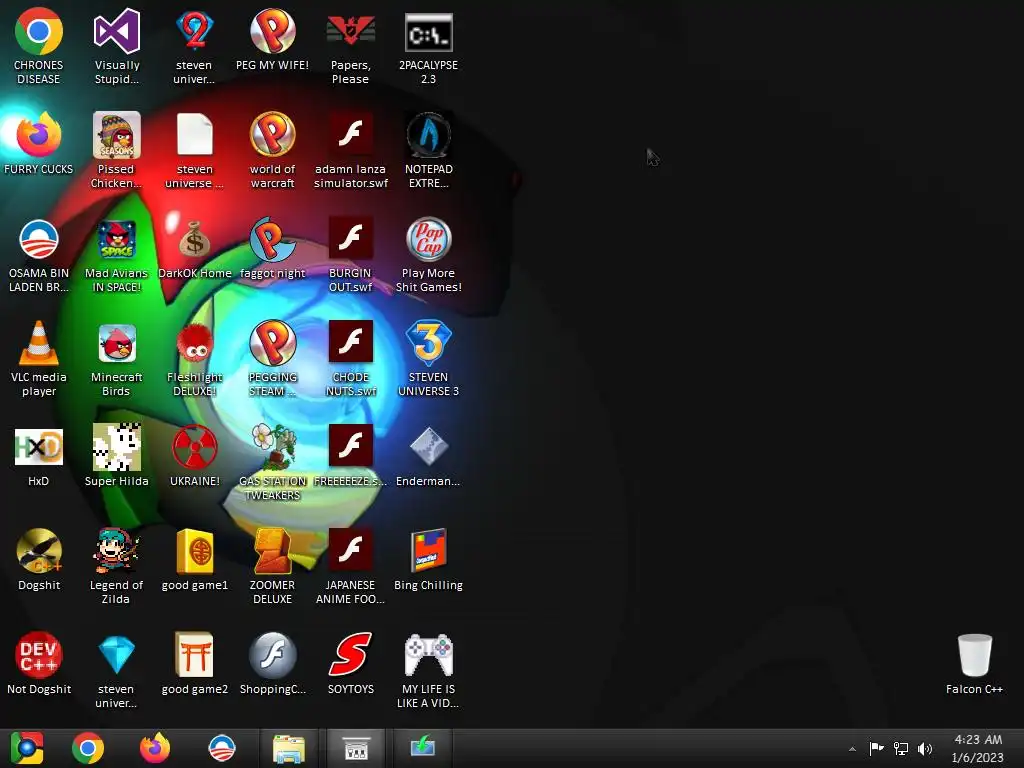Viewport: 1024px width, 768px height.
Task: Click the Start button on the taskbar
Action: point(27,748)
